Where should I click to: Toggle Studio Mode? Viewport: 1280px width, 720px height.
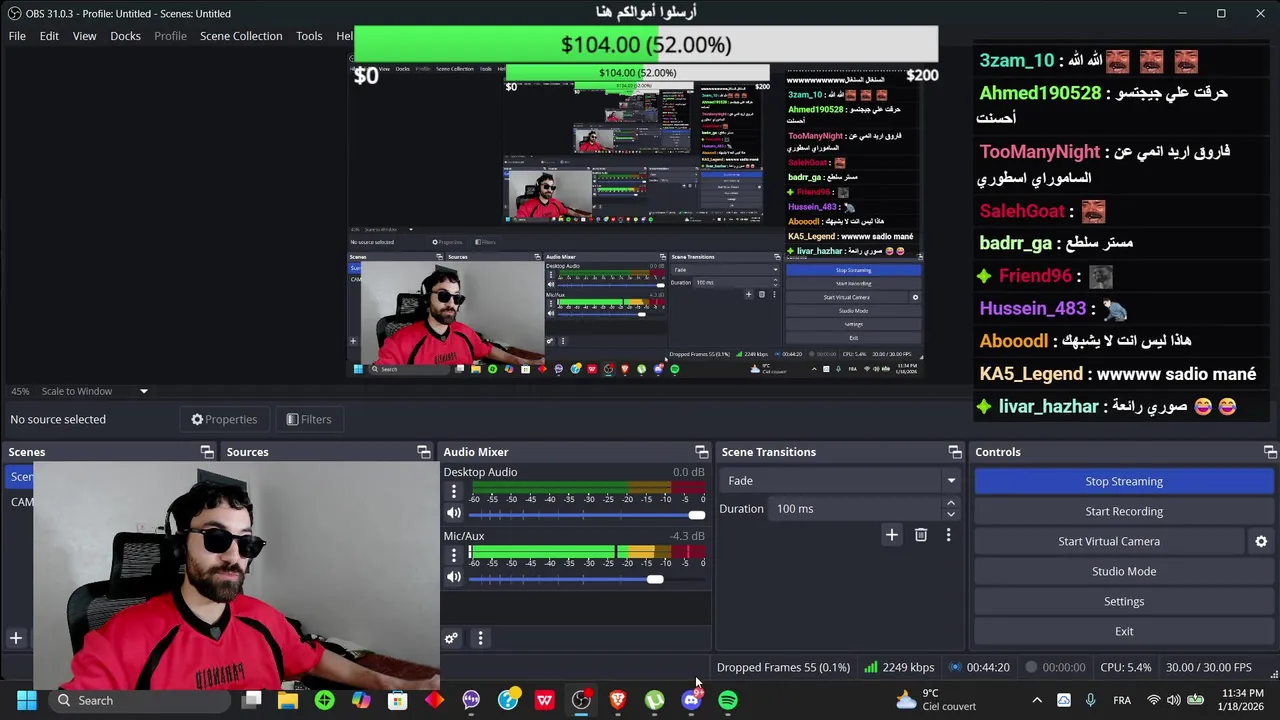(1124, 571)
